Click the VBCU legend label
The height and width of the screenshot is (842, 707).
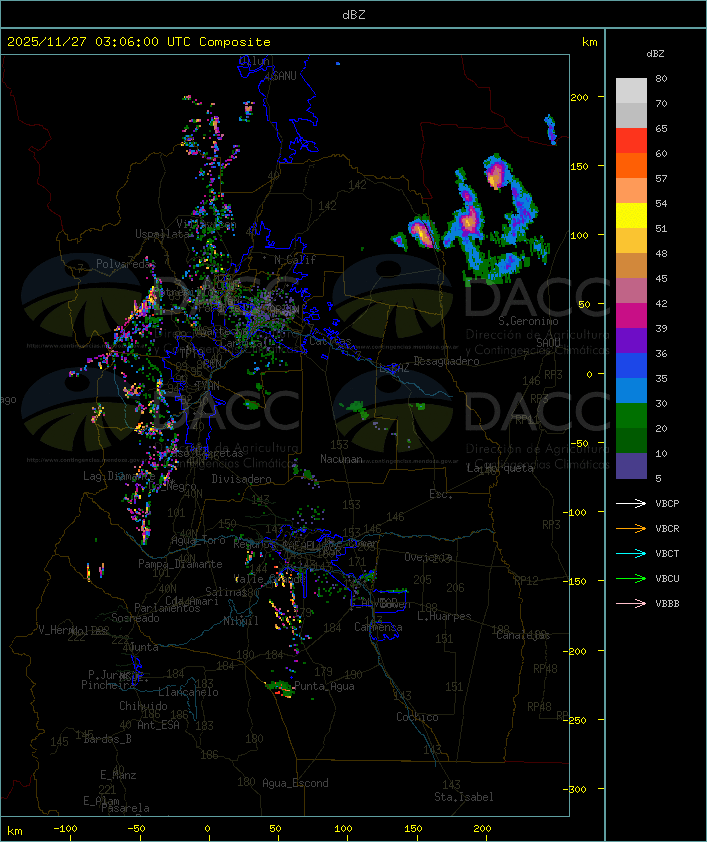[667, 578]
